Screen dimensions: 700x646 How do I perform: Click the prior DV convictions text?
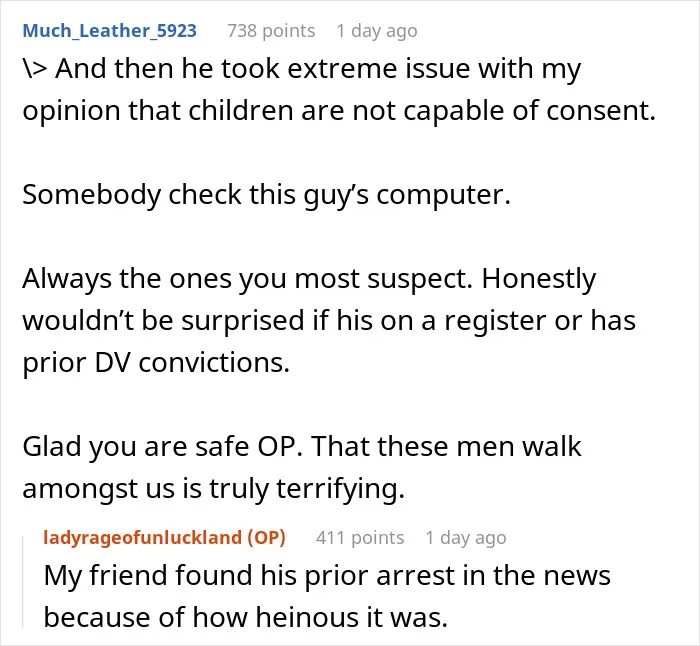[x=156, y=363]
